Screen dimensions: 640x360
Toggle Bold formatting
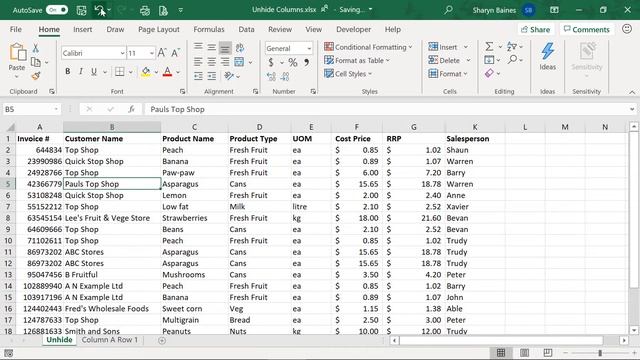(67, 71)
